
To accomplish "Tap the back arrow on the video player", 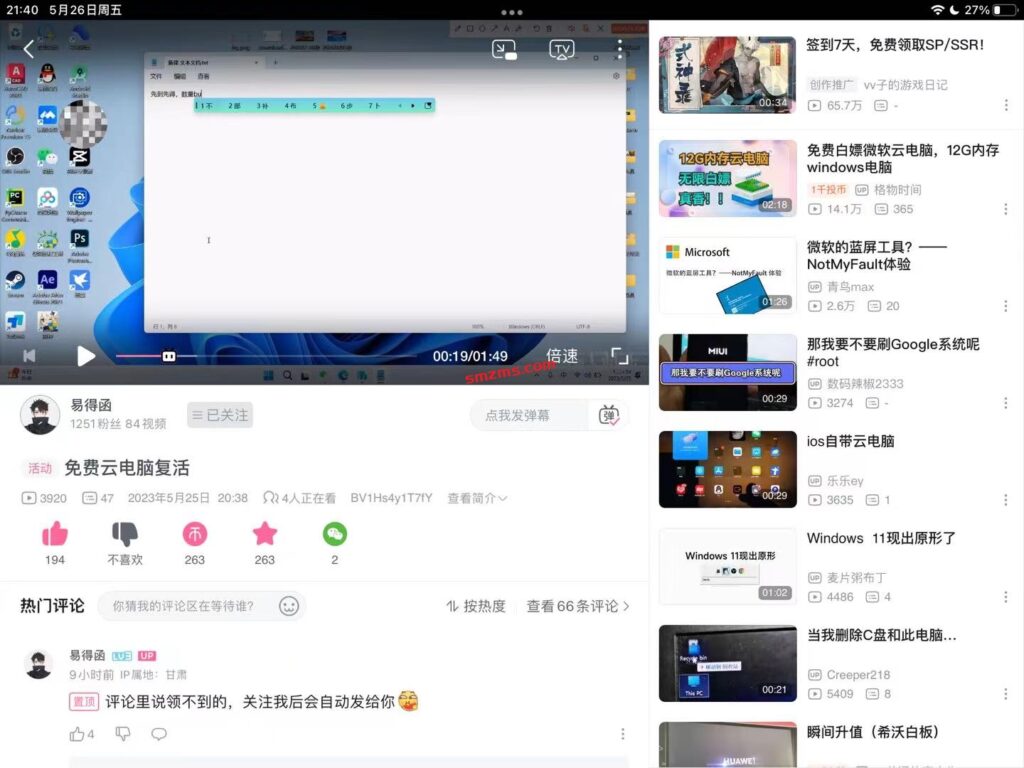I will [28, 49].
